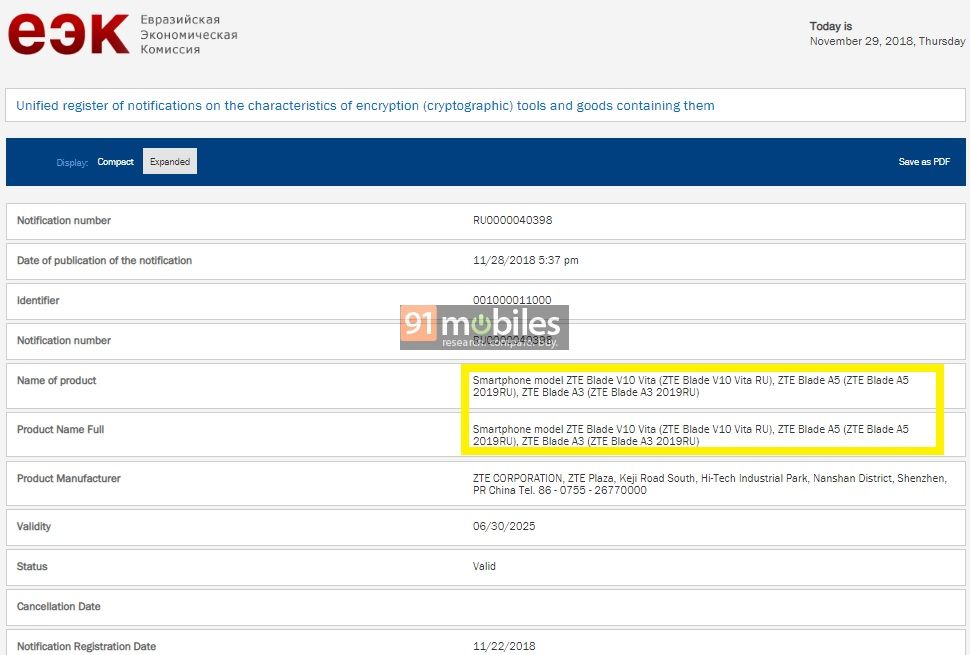Click the Display: label in blue bar
Viewport: 970px width, 655px height.
coord(72,162)
